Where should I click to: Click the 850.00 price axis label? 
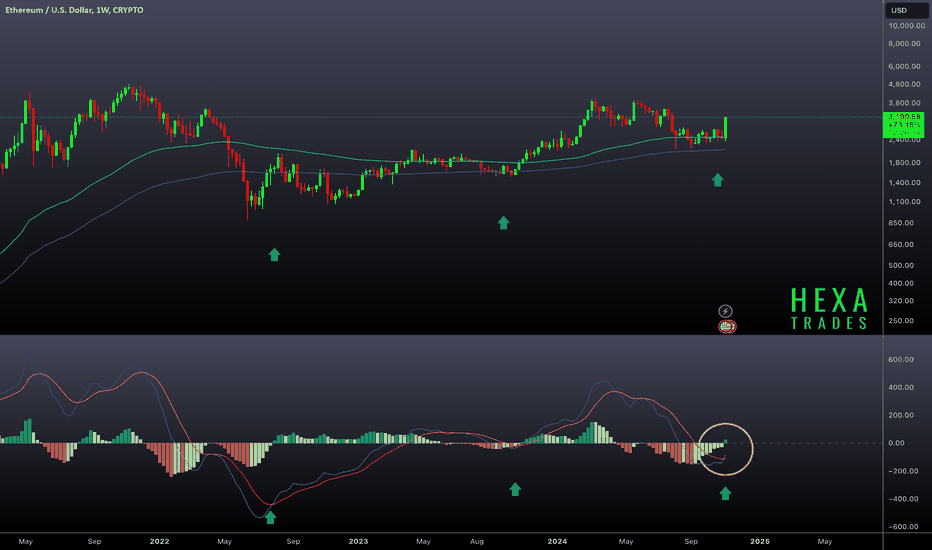tap(901, 223)
